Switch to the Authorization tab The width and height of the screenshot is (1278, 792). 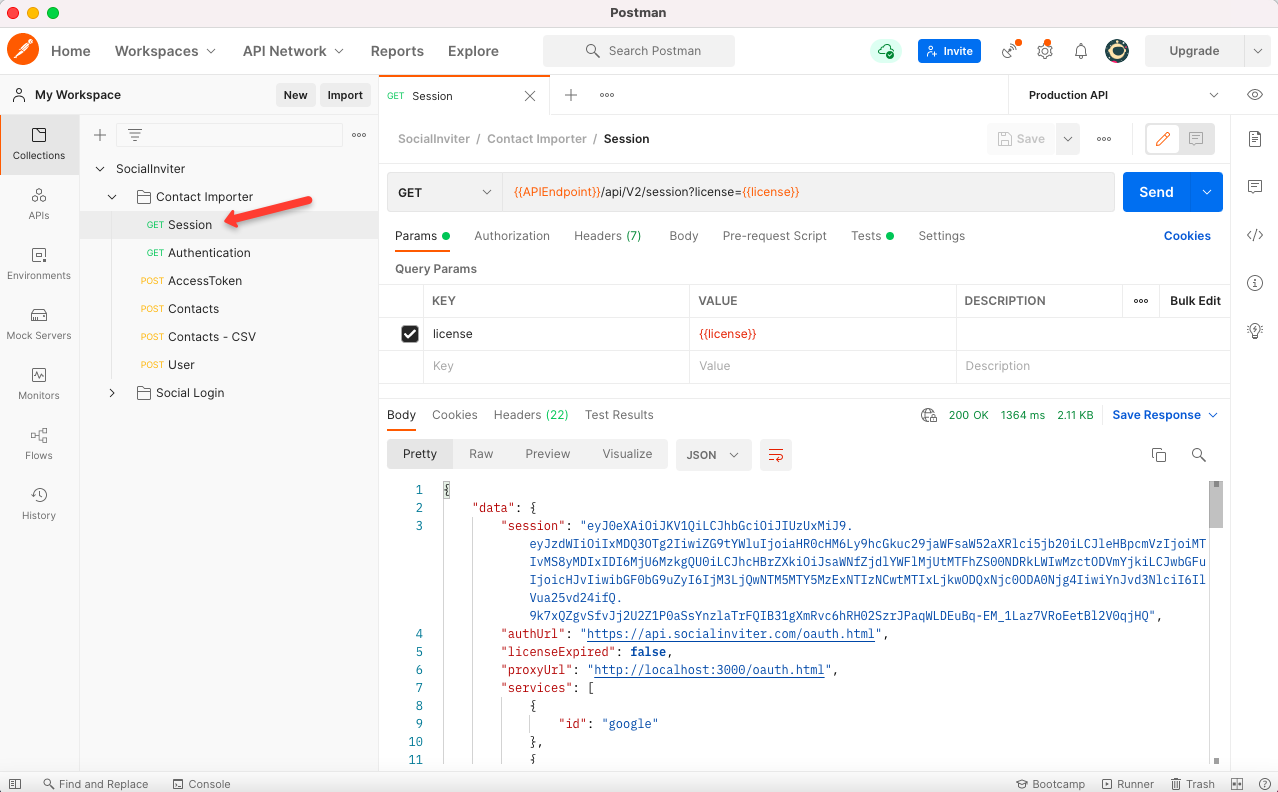tap(512, 236)
